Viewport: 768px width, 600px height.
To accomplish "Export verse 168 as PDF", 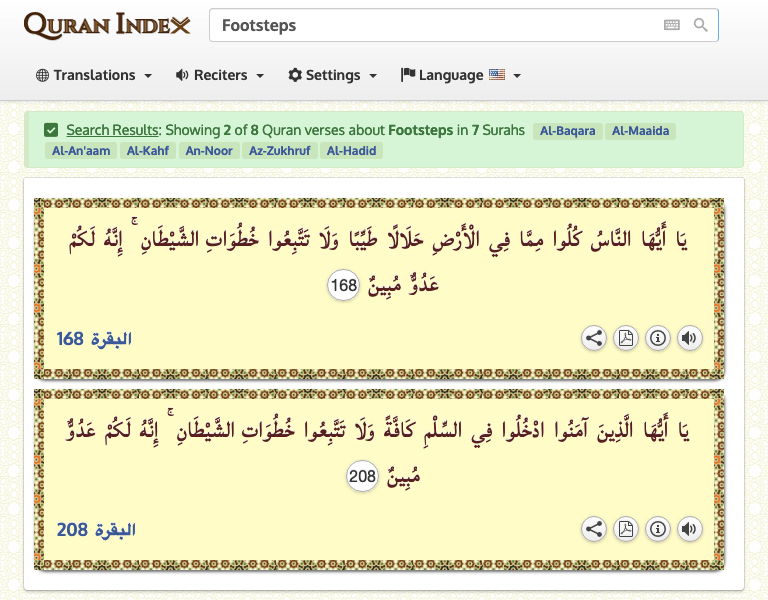I will pyautogui.click(x=625, y=338).
